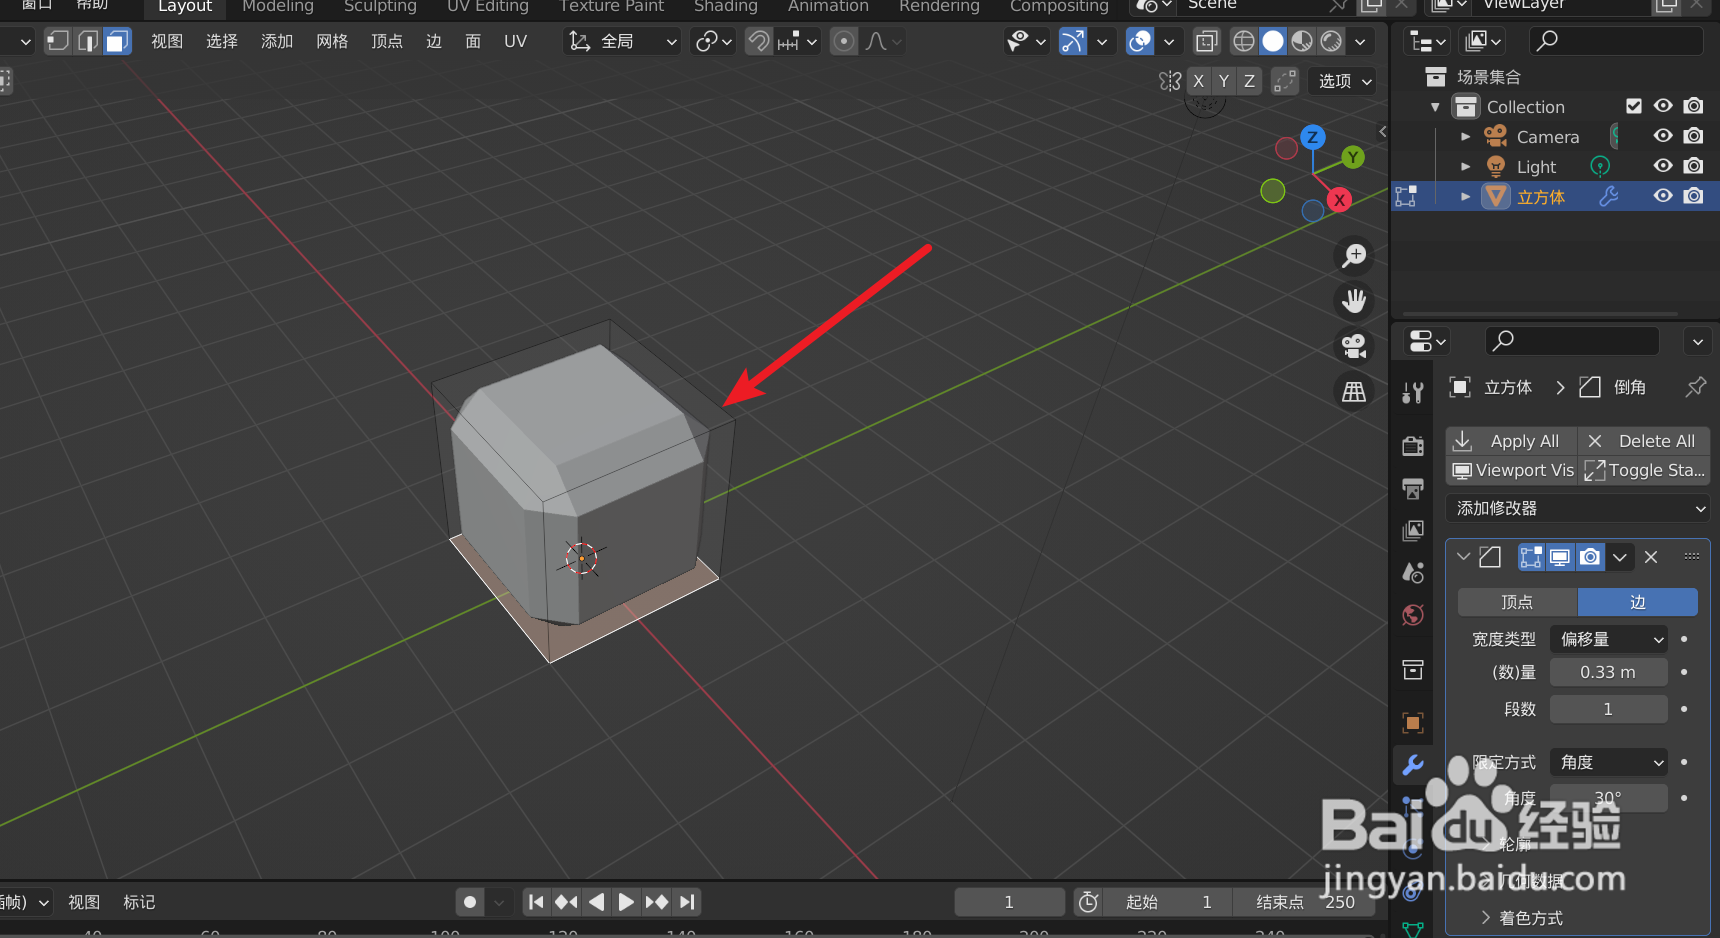Toggle modifier viewport display monitor button
Screen dimensions: 1720x938
(1560, 557)
